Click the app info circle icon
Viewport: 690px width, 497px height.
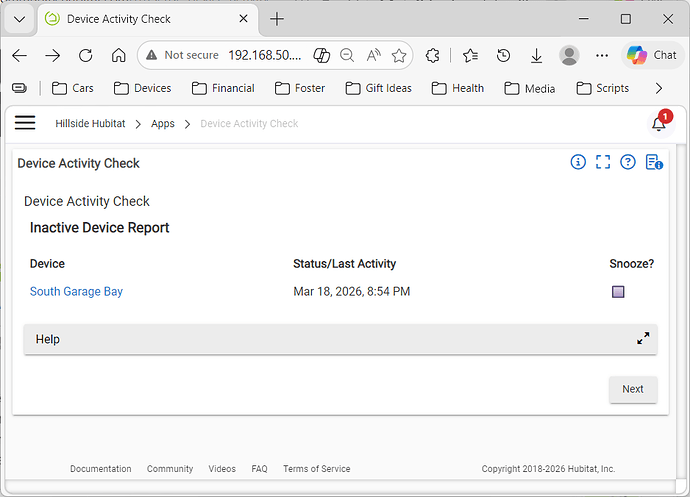click(x=578, y=162)
